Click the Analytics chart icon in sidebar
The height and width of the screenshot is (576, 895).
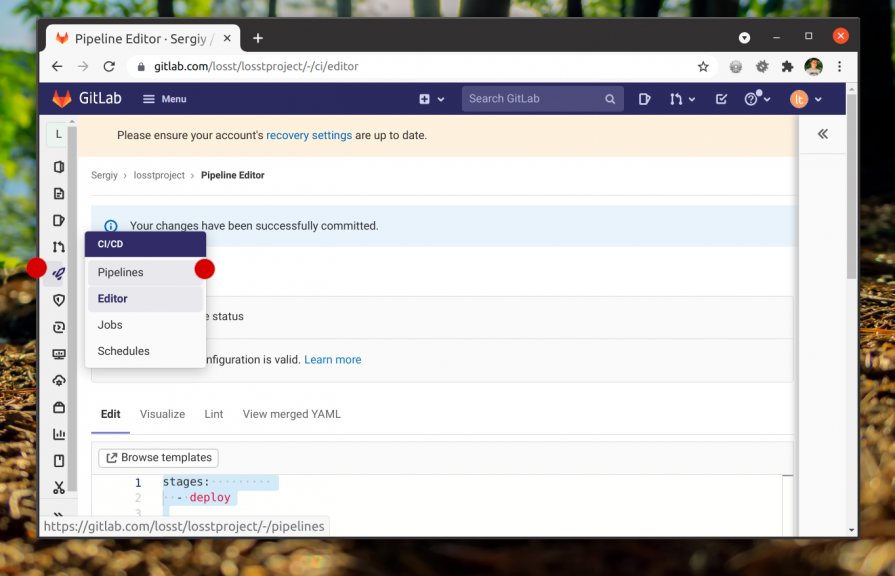pyautogui.click(x=59, y=434)
